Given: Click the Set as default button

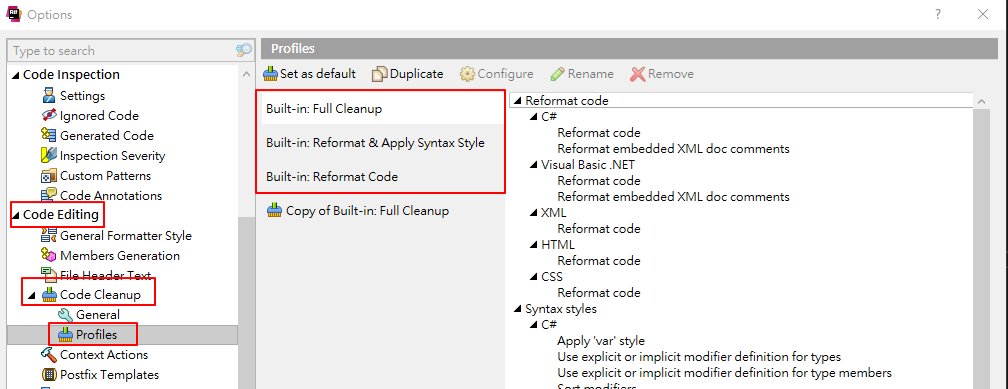Looking at the screenshot, I should (x=309, y=74).
